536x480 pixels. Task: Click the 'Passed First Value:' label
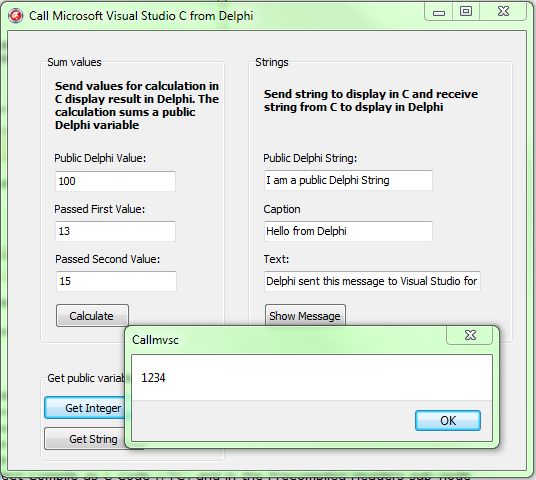pos(99,209)
